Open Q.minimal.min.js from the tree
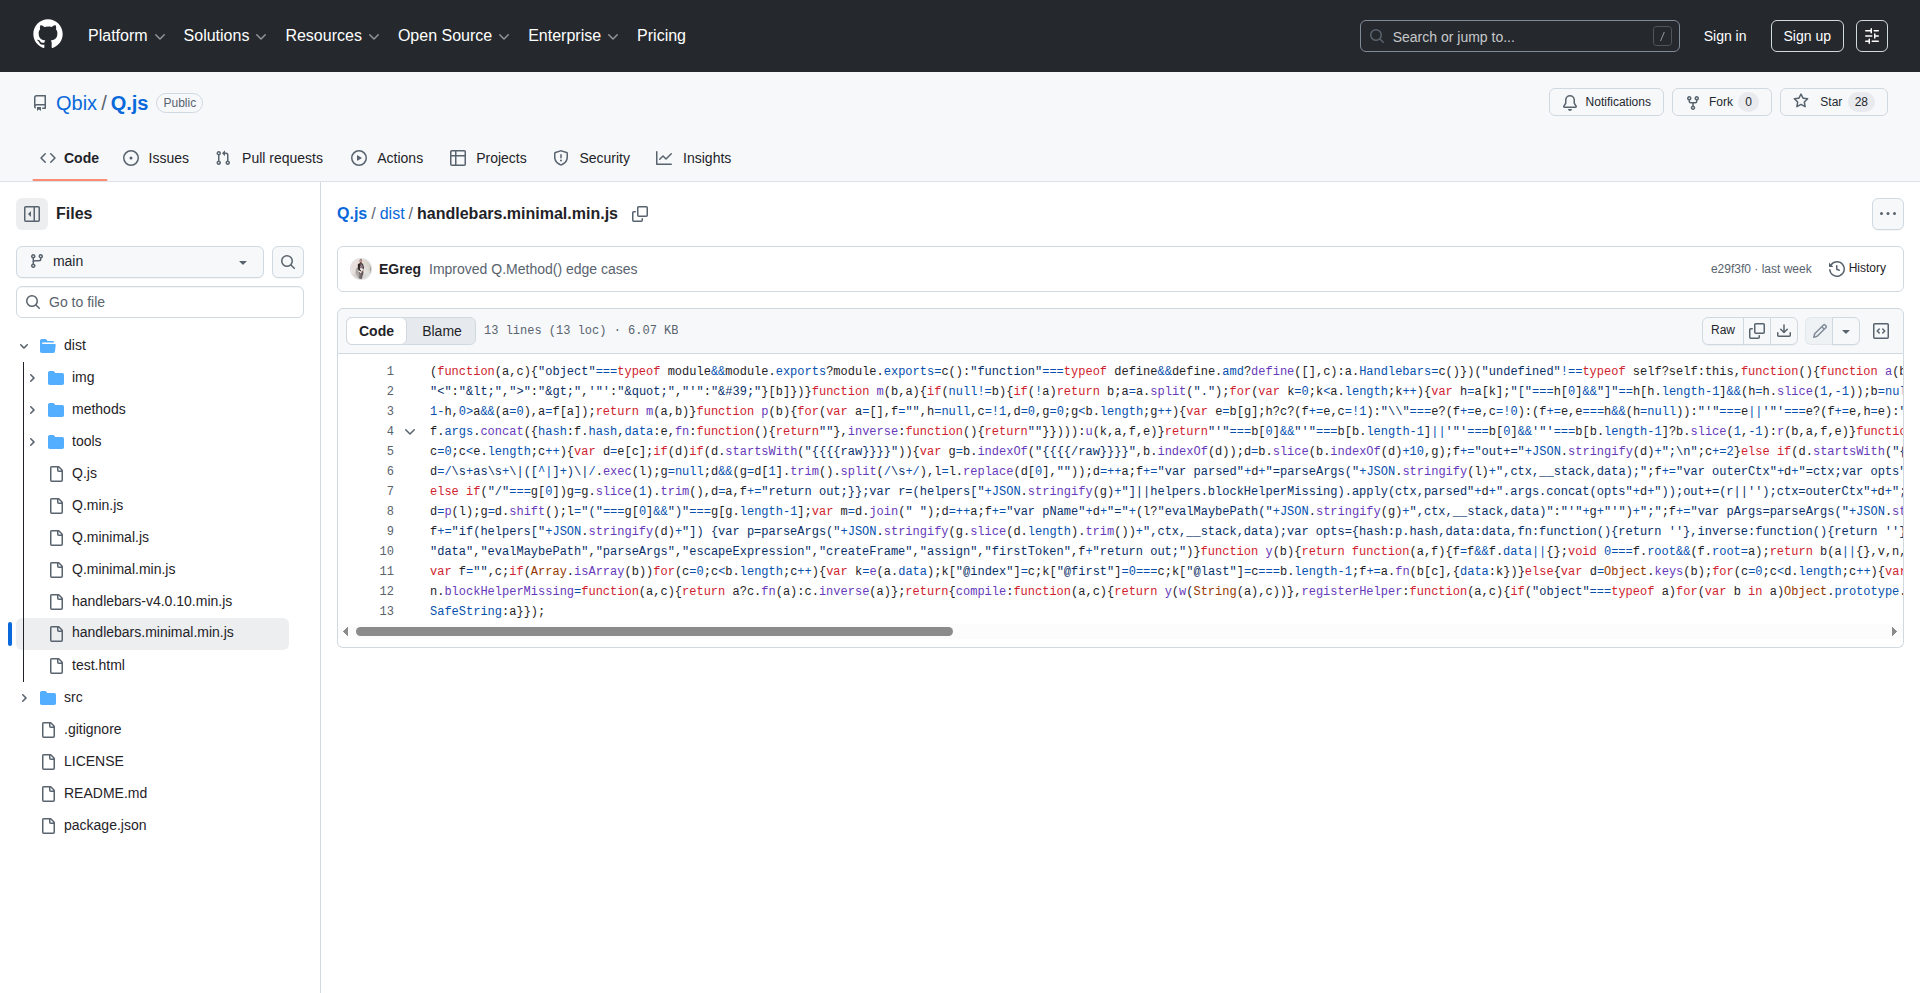The height and width of the screenshot is (993, 1920). point(123,569)
